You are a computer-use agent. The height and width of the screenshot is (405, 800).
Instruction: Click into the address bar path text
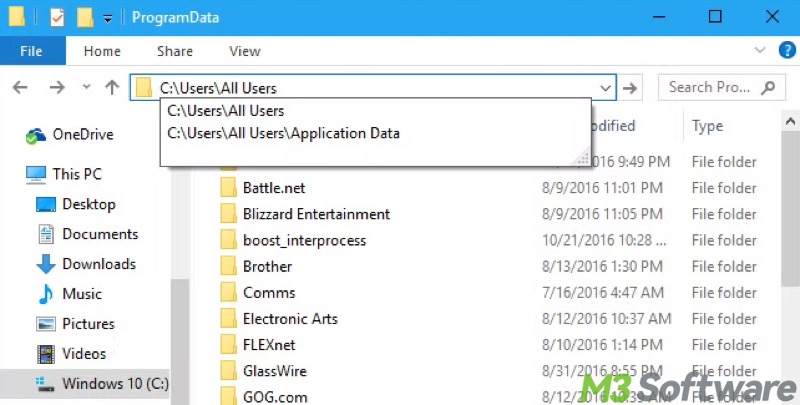tap(218, 88)
